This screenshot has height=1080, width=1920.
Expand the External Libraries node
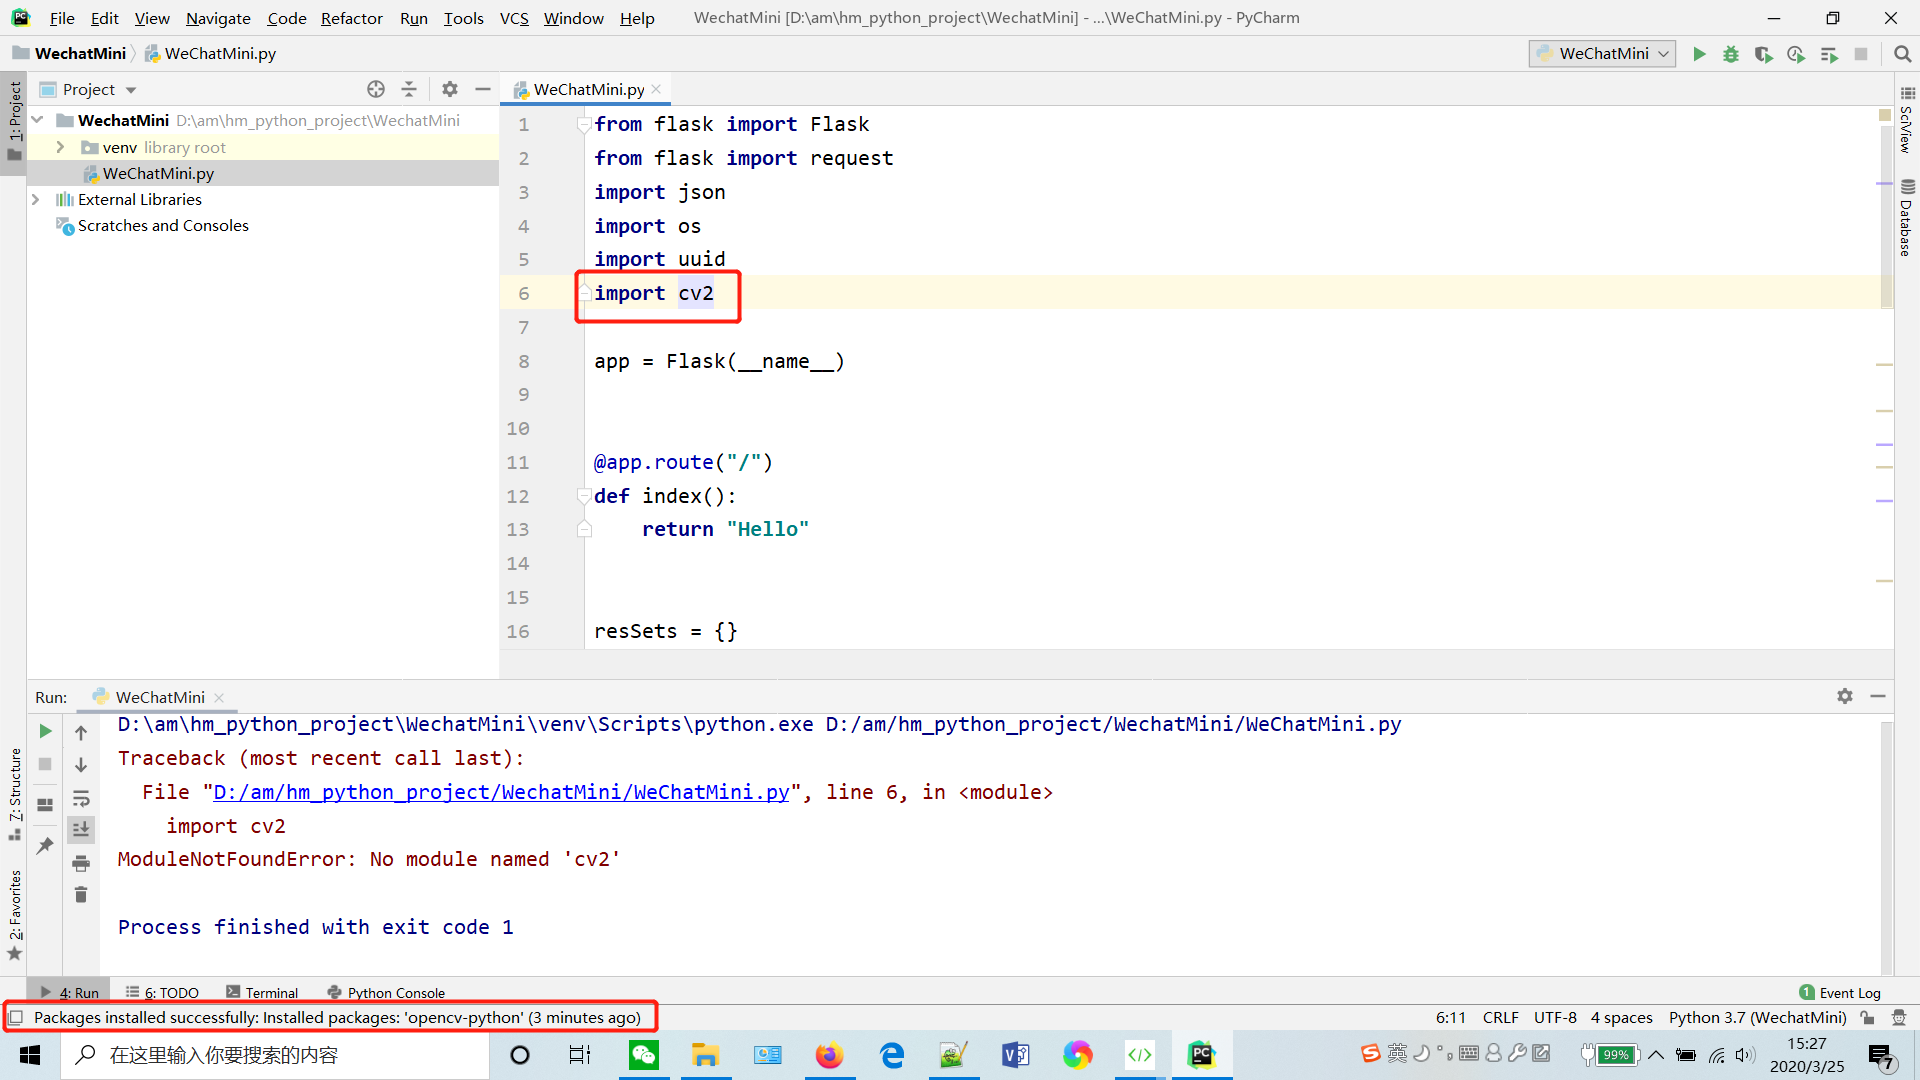click(37, 199)
